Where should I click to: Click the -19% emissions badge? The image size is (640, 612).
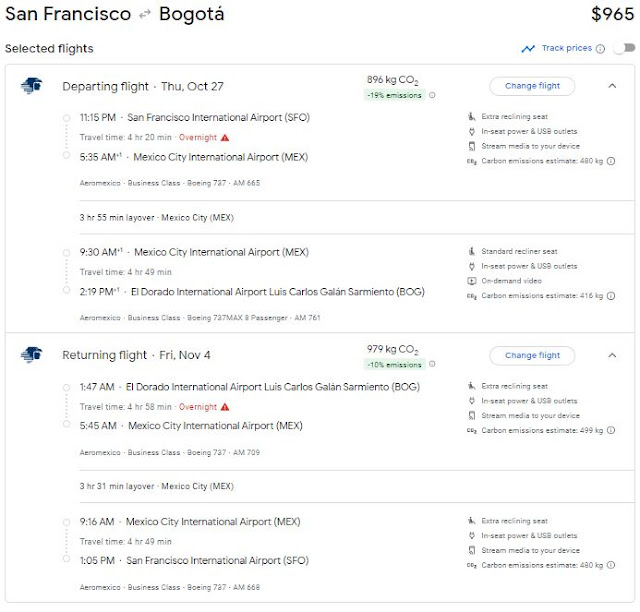point(395,96)
